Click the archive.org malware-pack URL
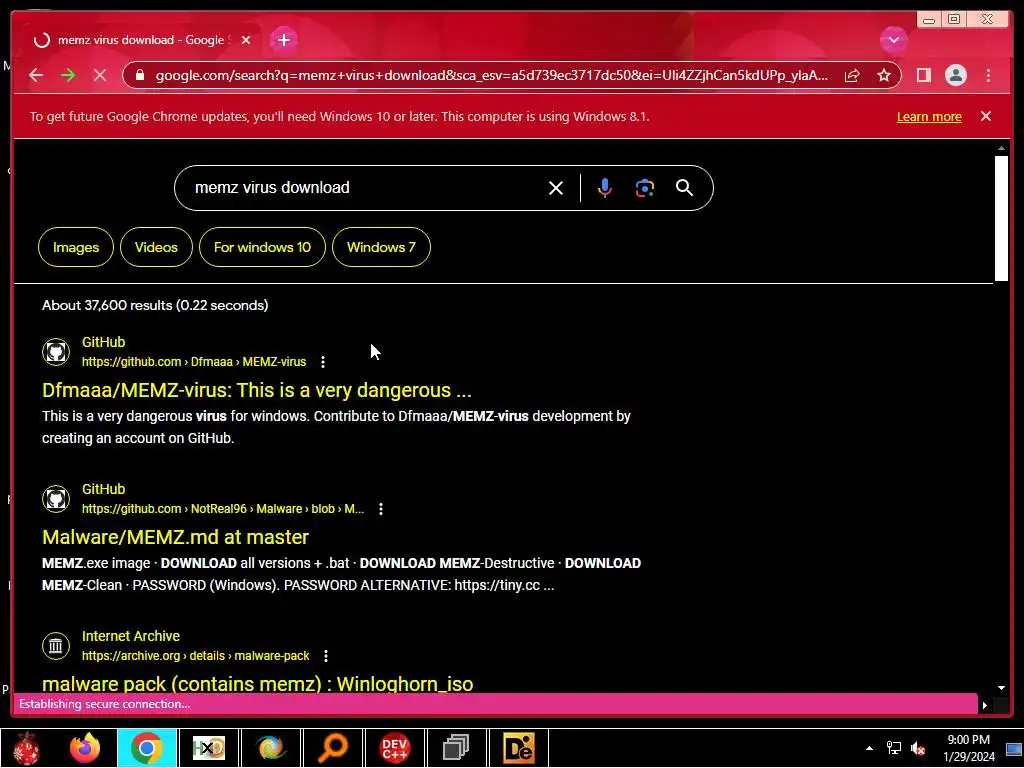Screen dimensions: 1024x768 click(x=195, y=656)
